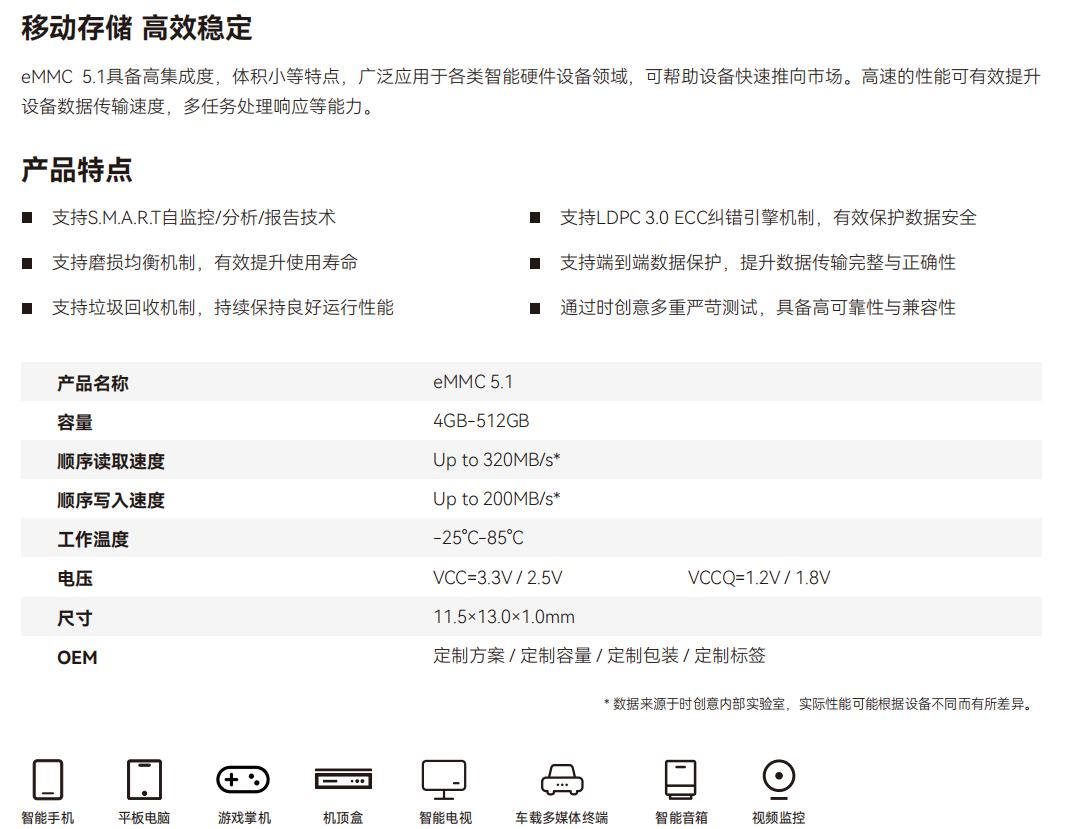Click the Up to 200MB/s* write speed value
The image size is (1071, 829).
[496, 499]
